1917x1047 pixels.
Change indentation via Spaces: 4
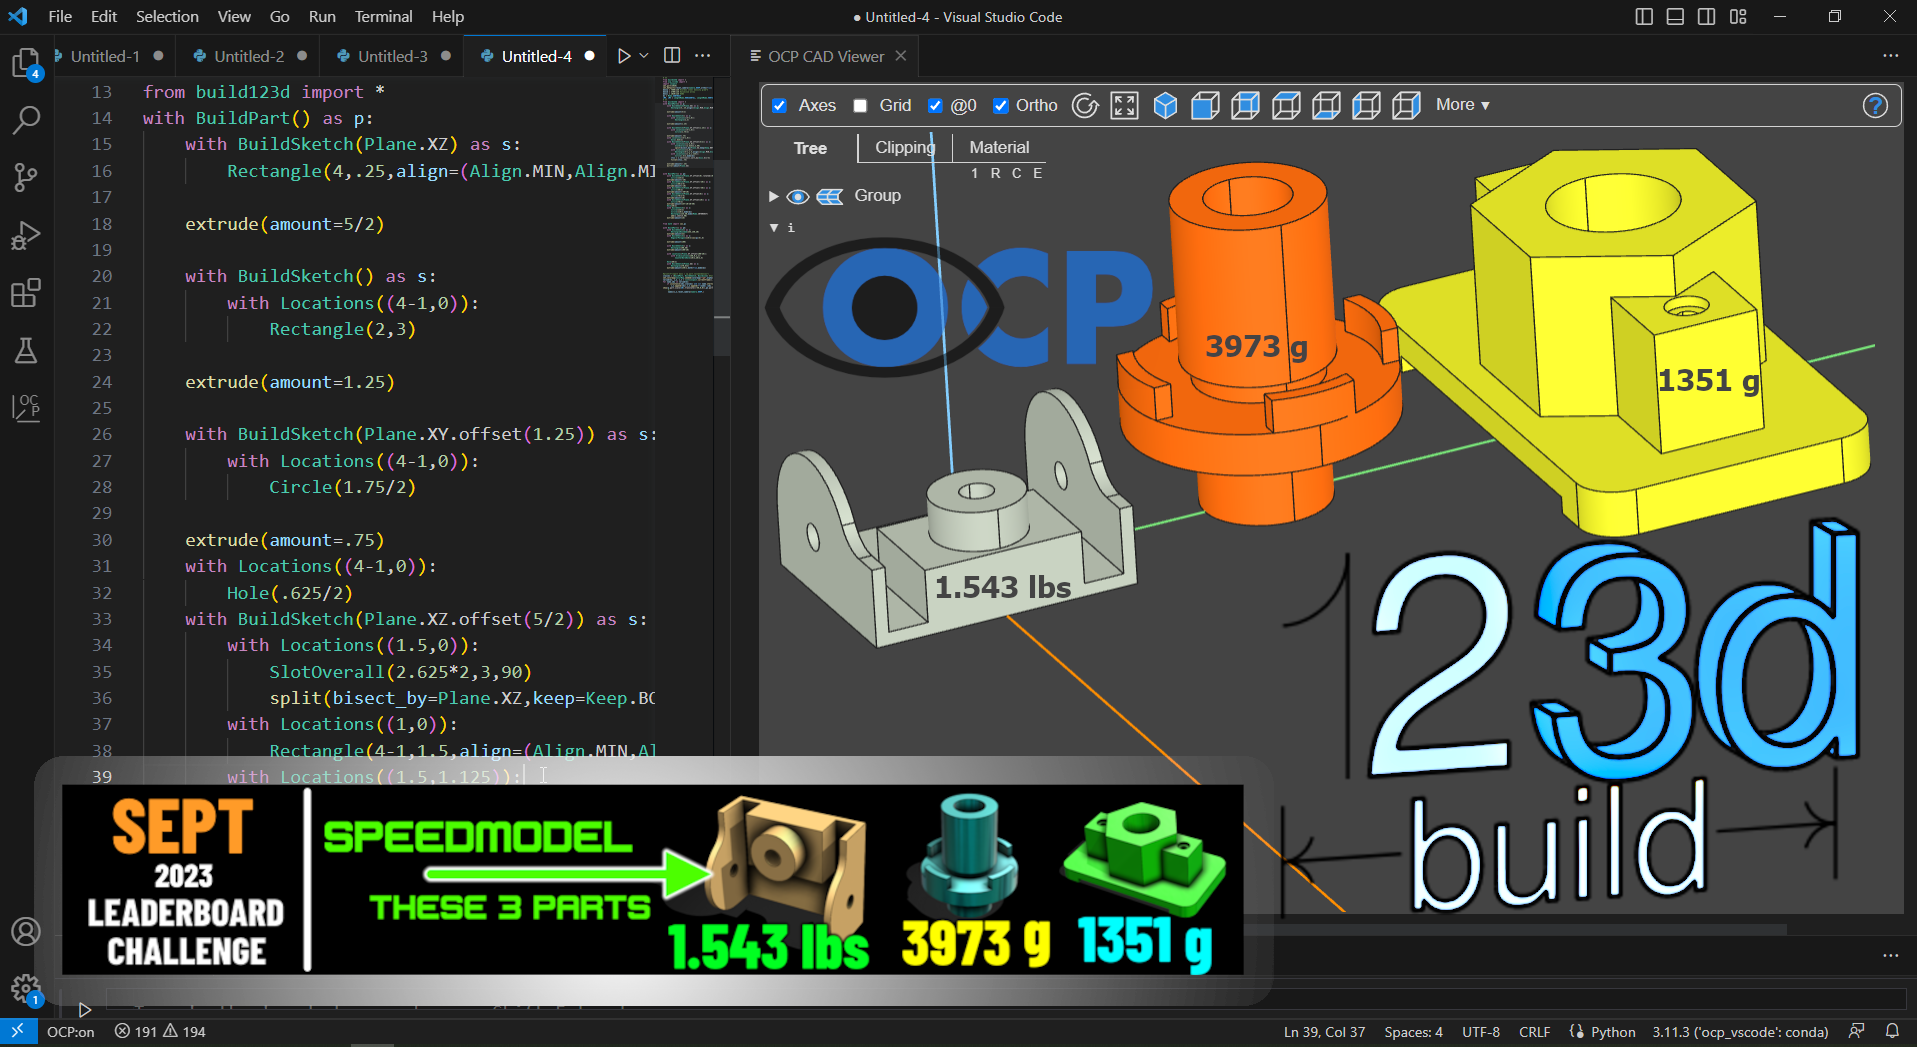coord(1413,1032)
